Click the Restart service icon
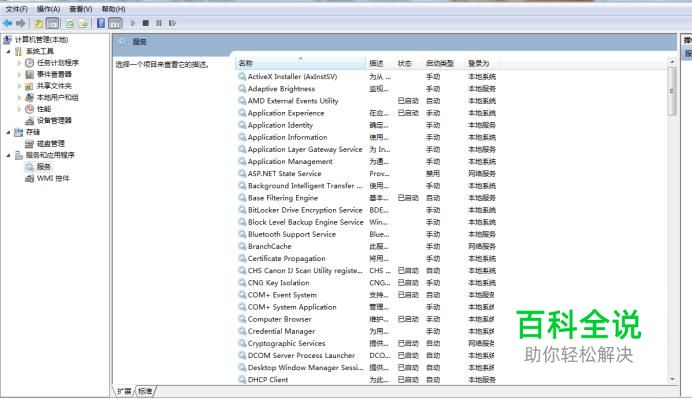The height and width of the screenshot is (399, 692). click(172, 23)
